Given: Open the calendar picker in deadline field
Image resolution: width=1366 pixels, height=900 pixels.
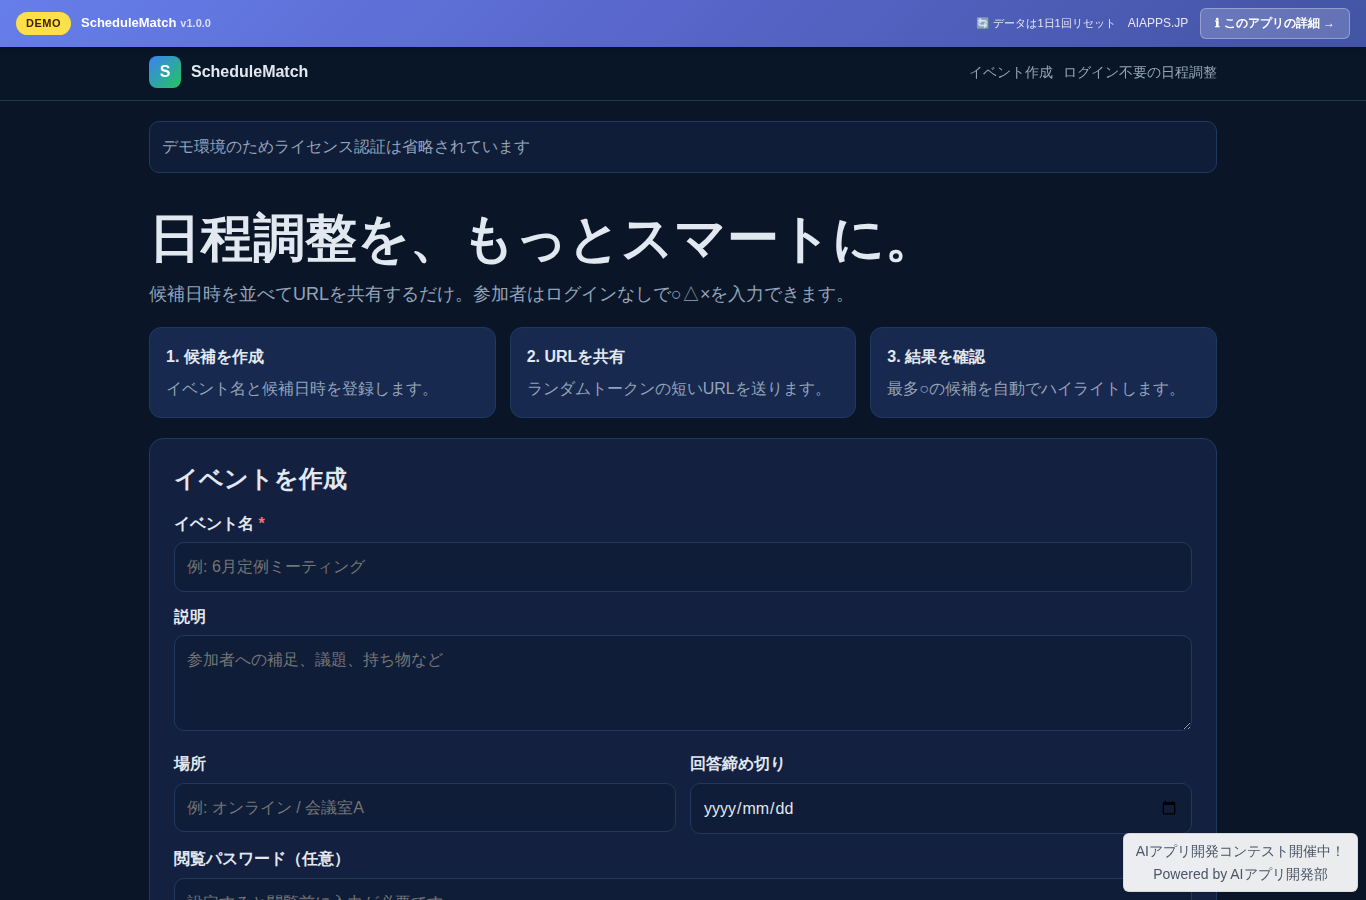Looking at the screenshot, I should point(1169,808).
